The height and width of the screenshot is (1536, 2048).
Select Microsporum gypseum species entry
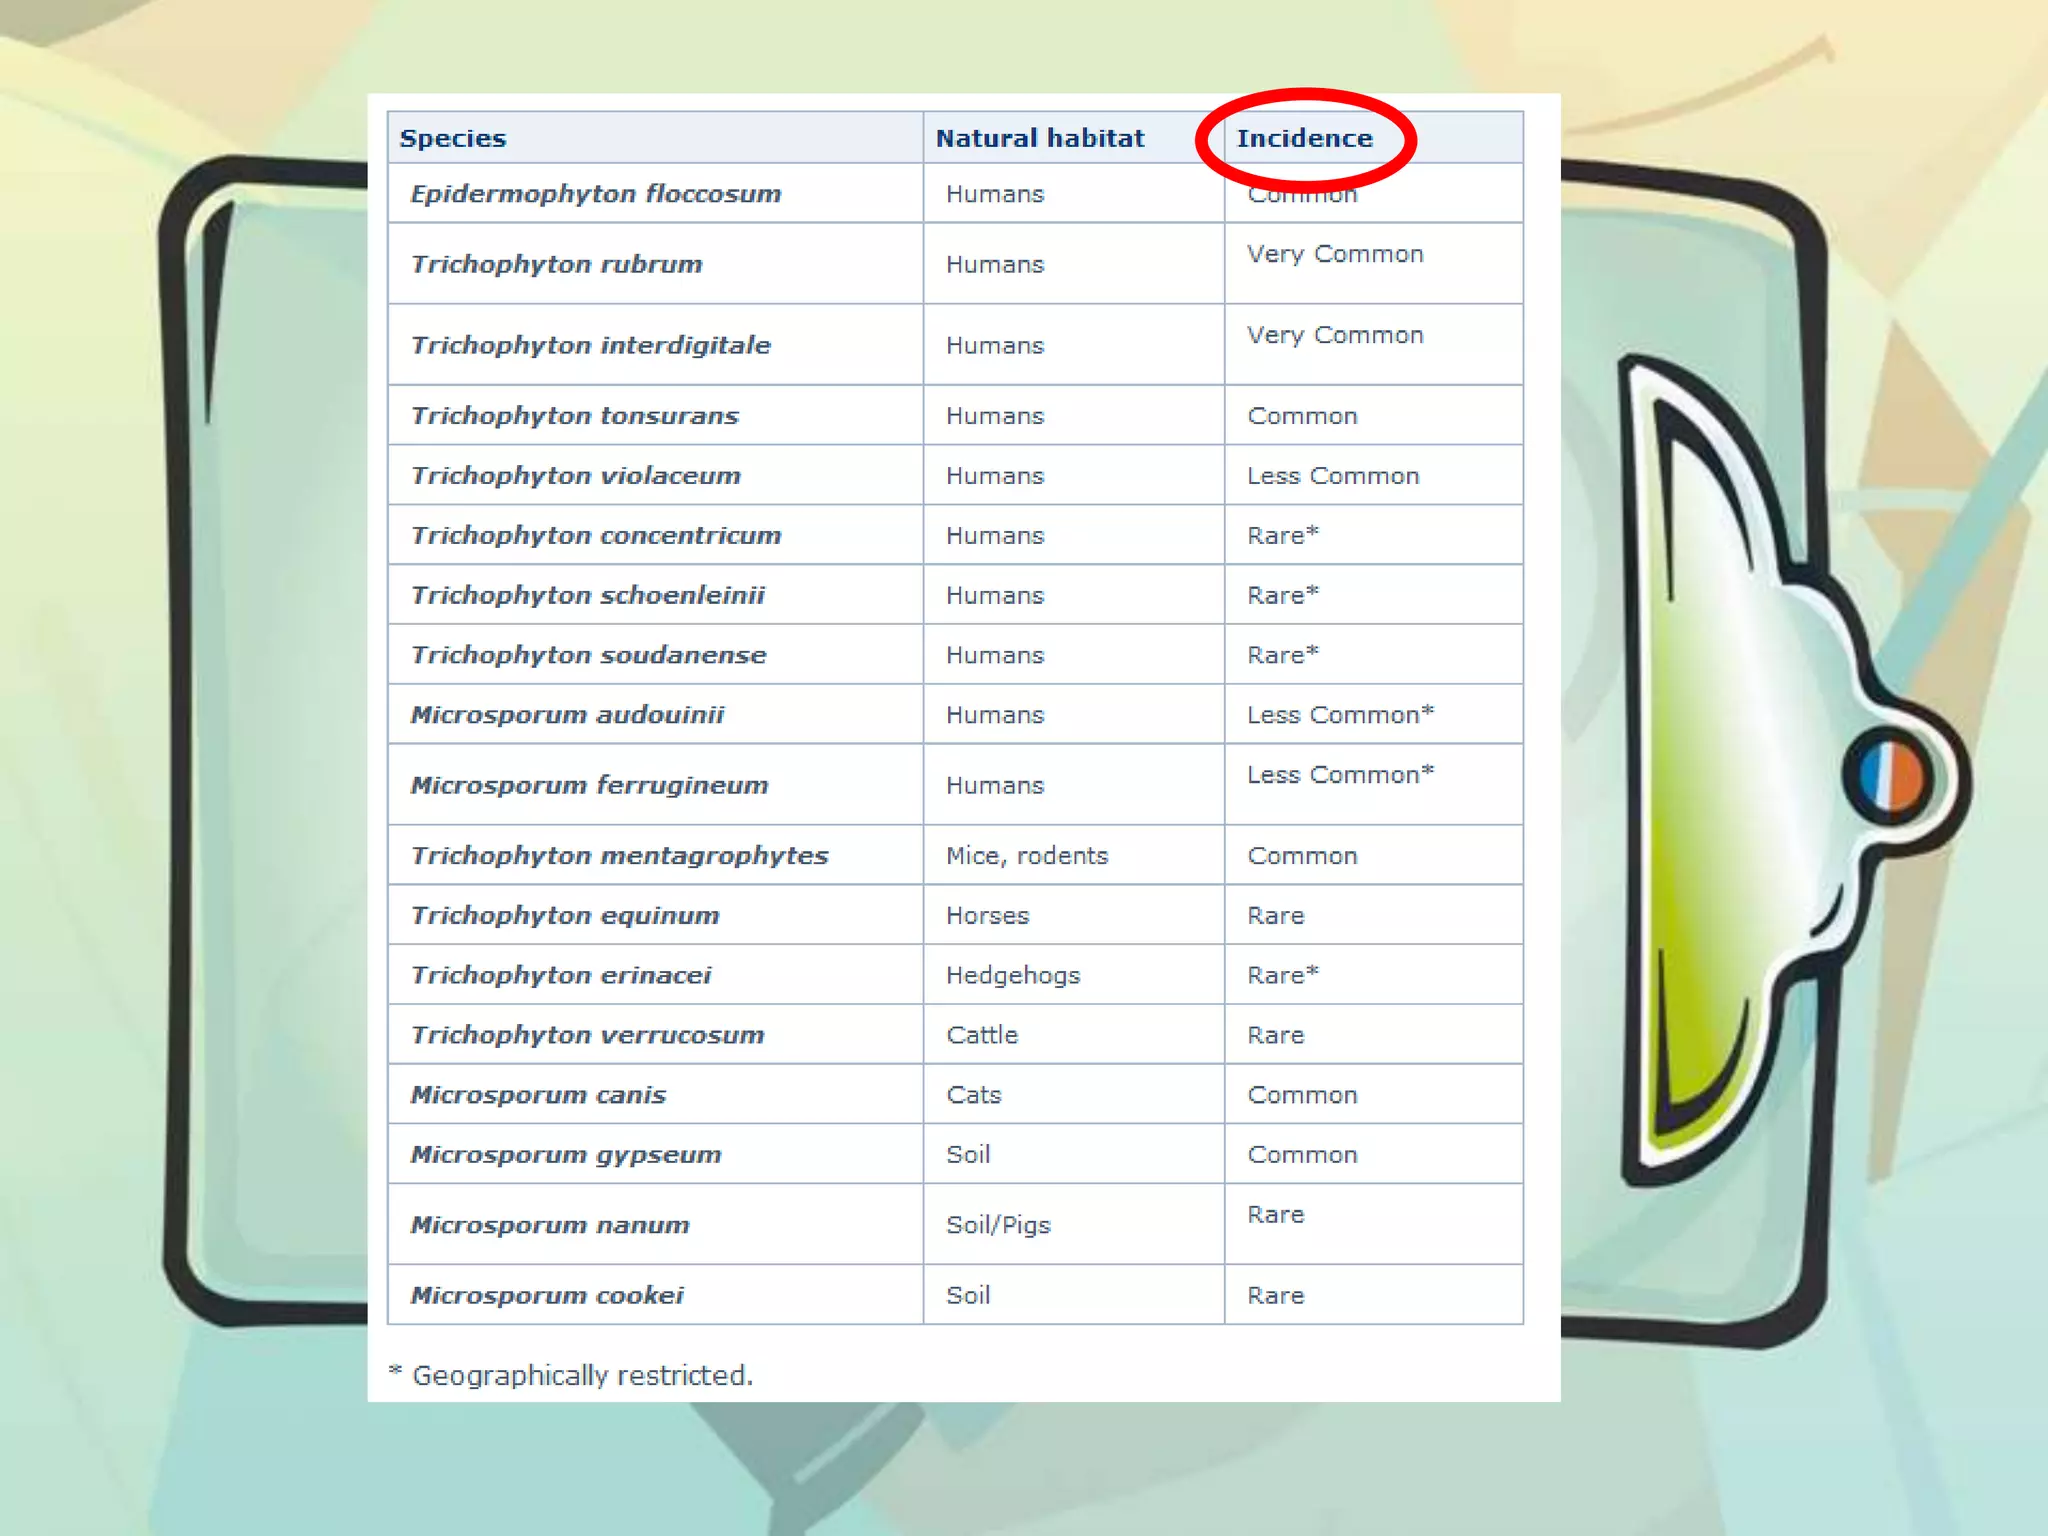[x=565, y=1155]
